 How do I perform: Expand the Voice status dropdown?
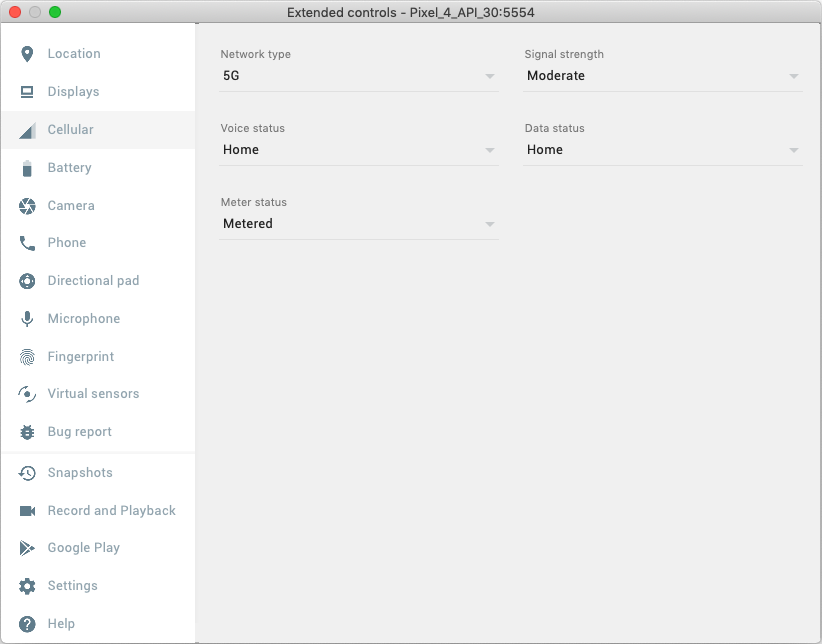358,150
